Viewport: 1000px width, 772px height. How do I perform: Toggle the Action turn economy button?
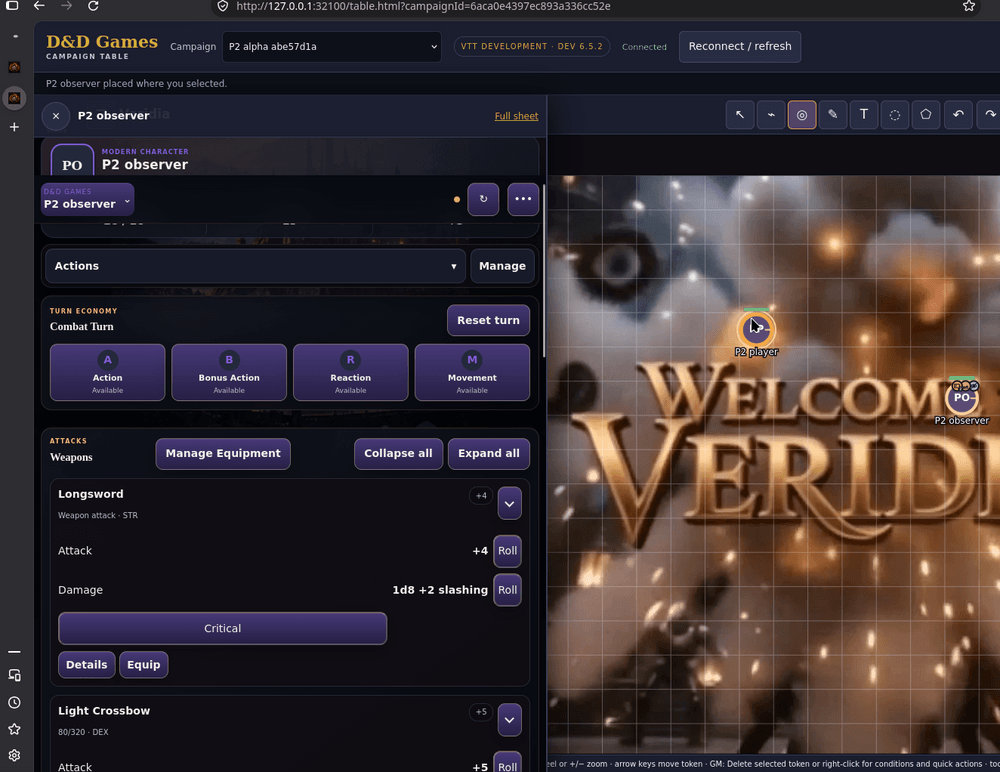click(x=107, y=373)
